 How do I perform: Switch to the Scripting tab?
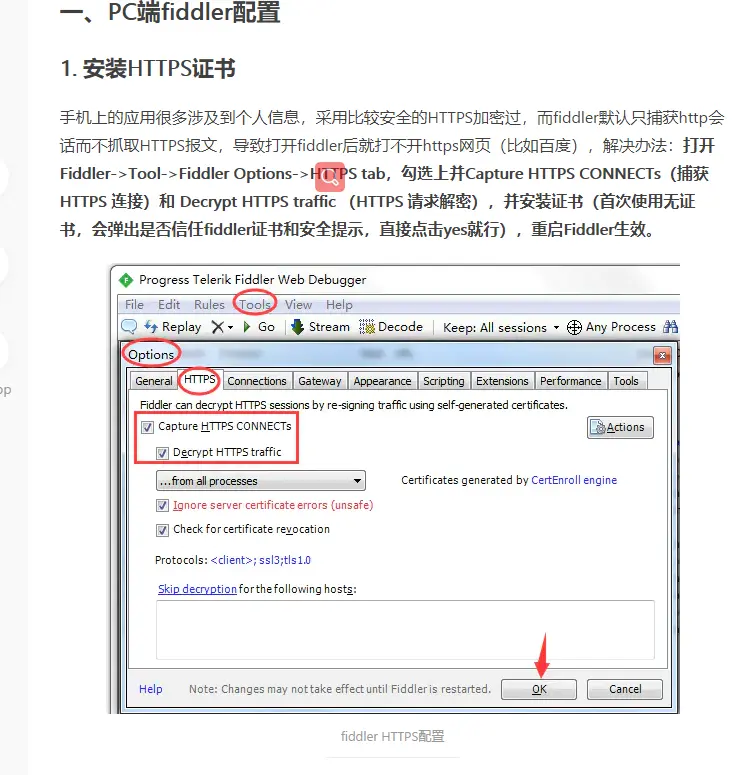tap(444, 381)
